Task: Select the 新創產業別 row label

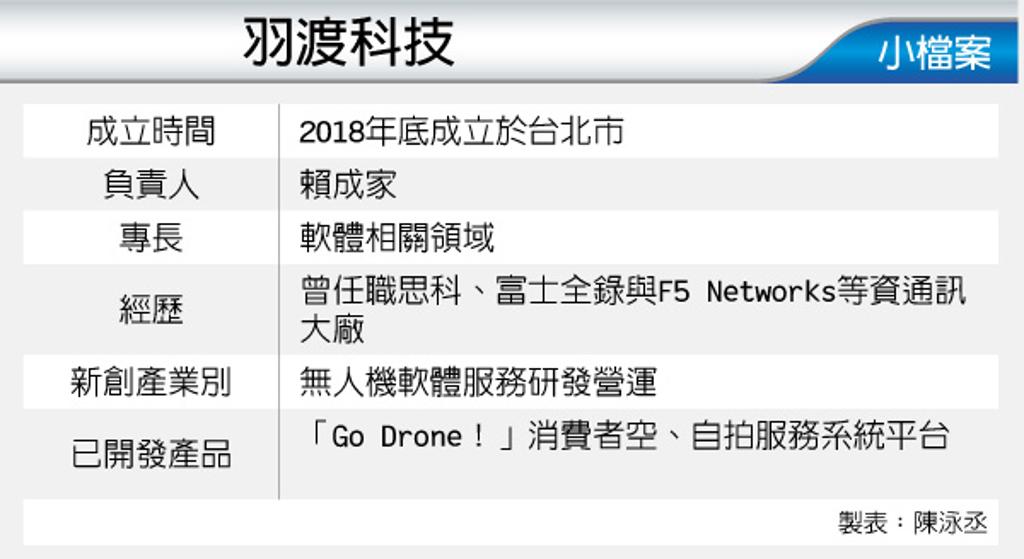Action: pos(151,382)
